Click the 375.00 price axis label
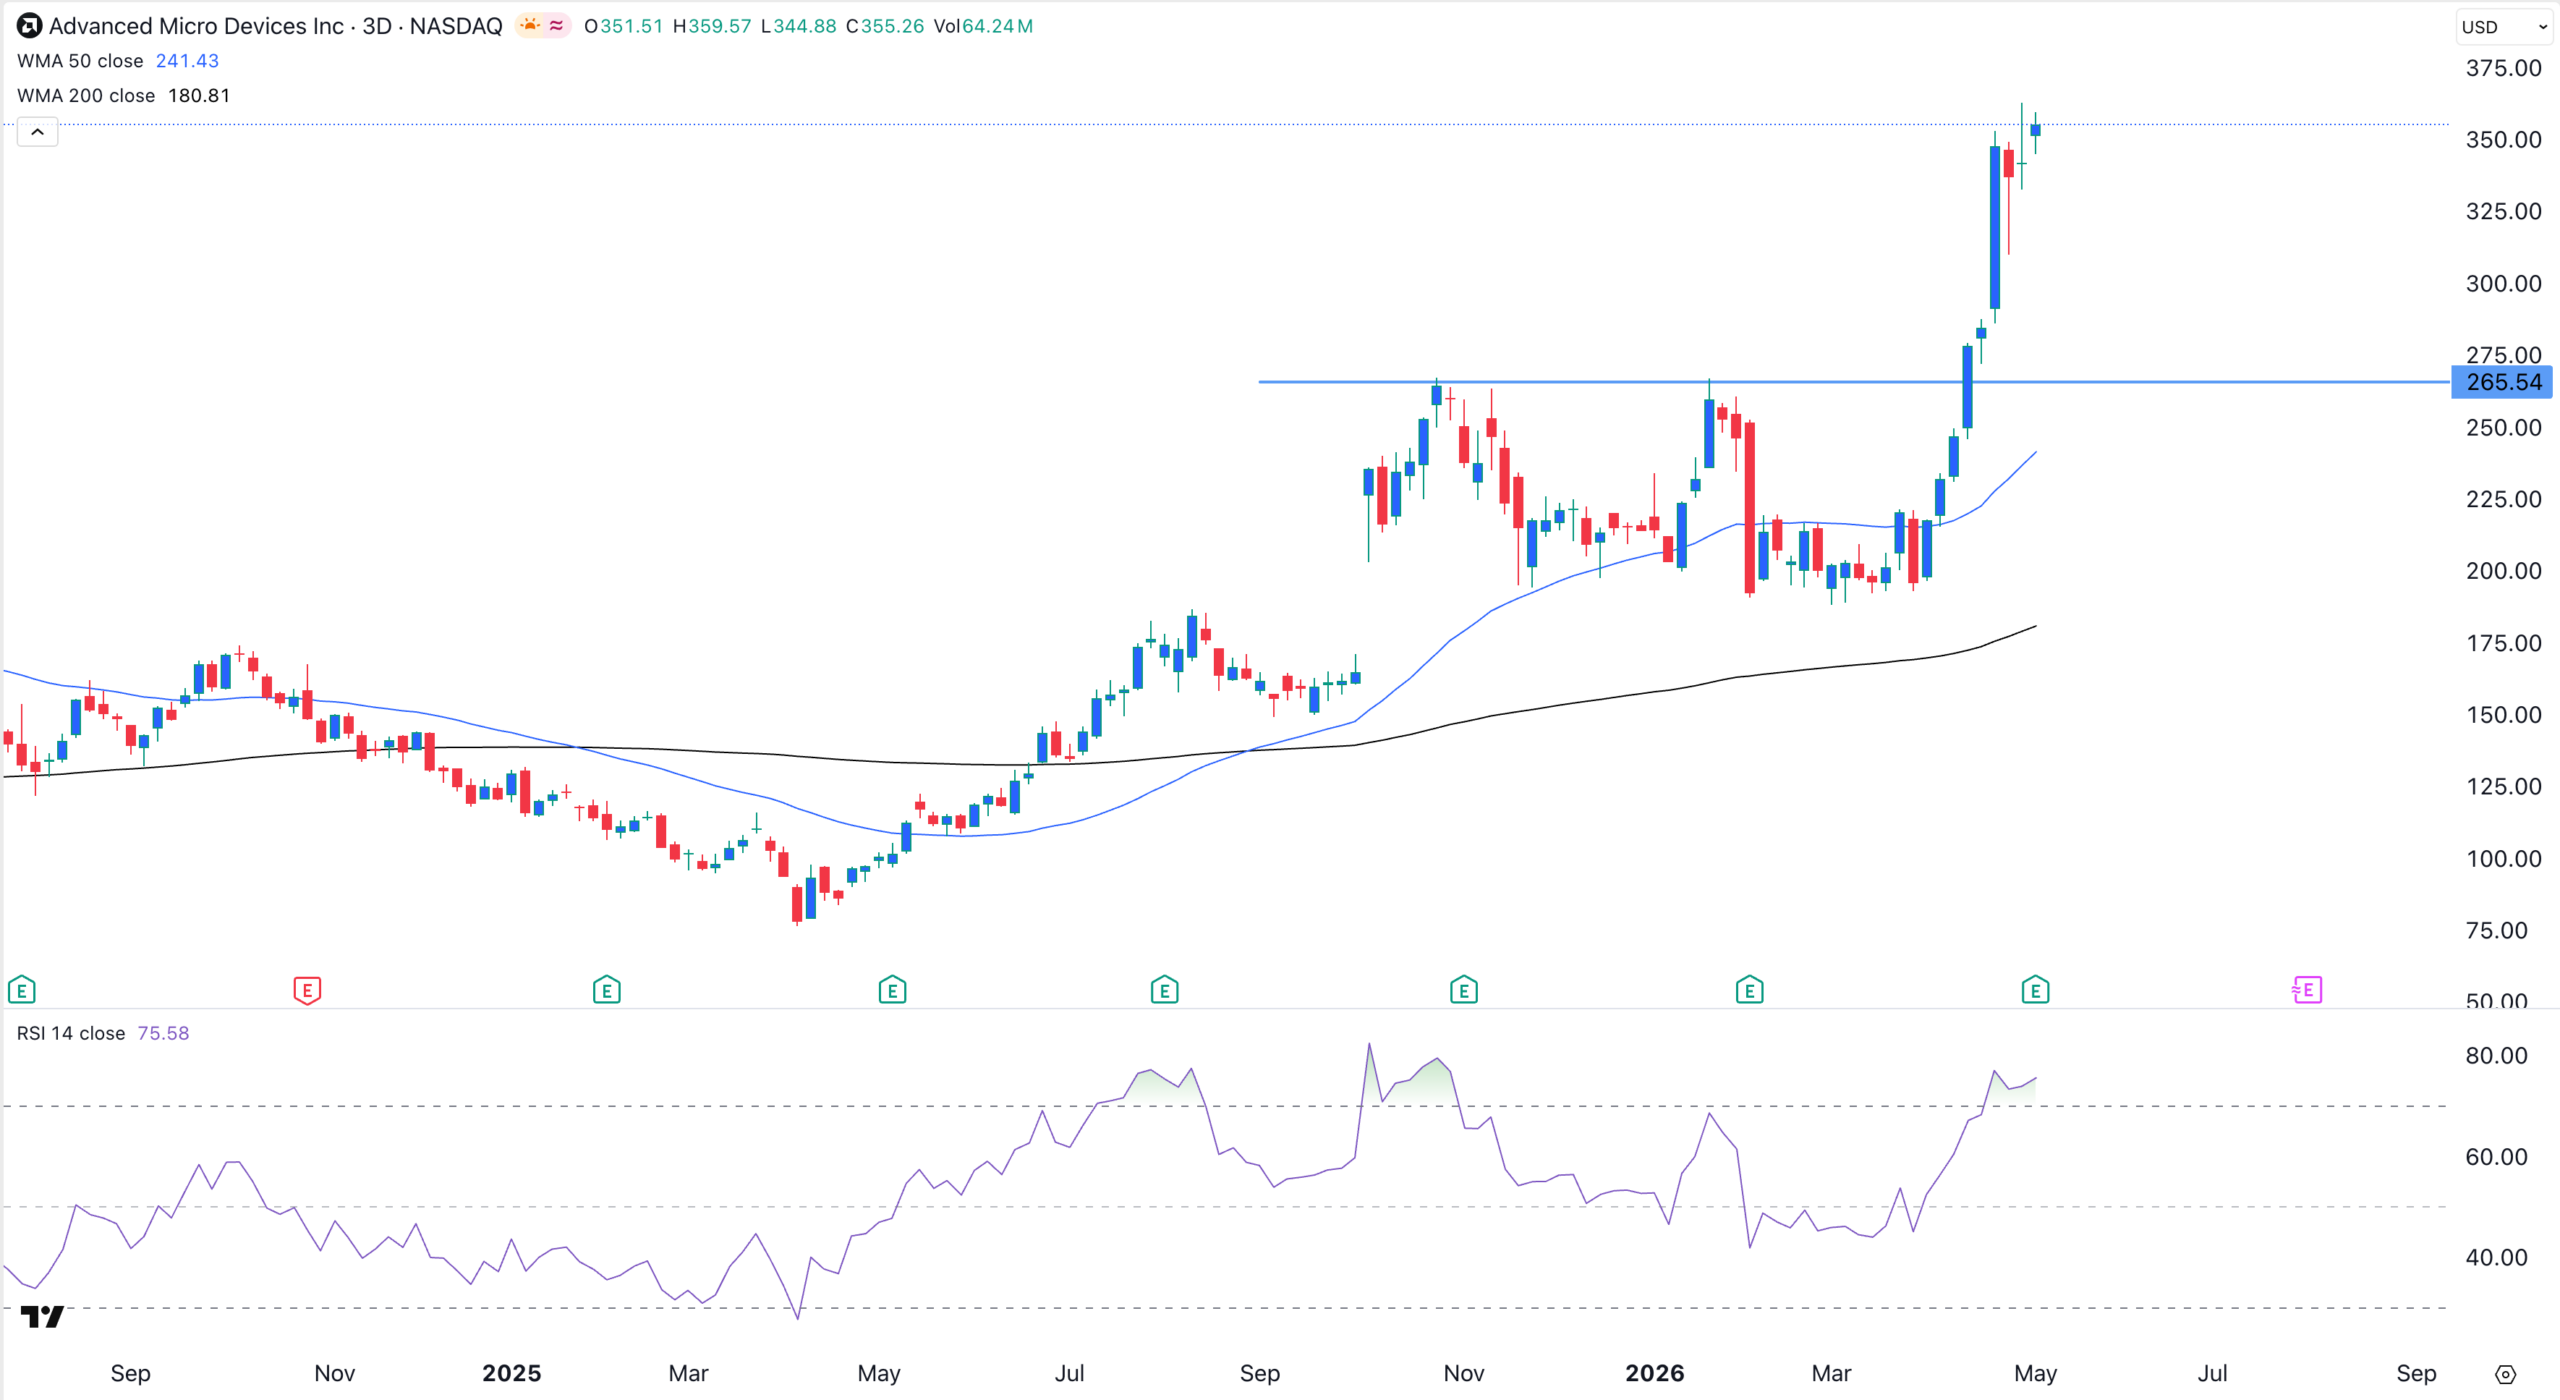The height and width of the screenshot is (1400, 2560). pos(2503,68)
